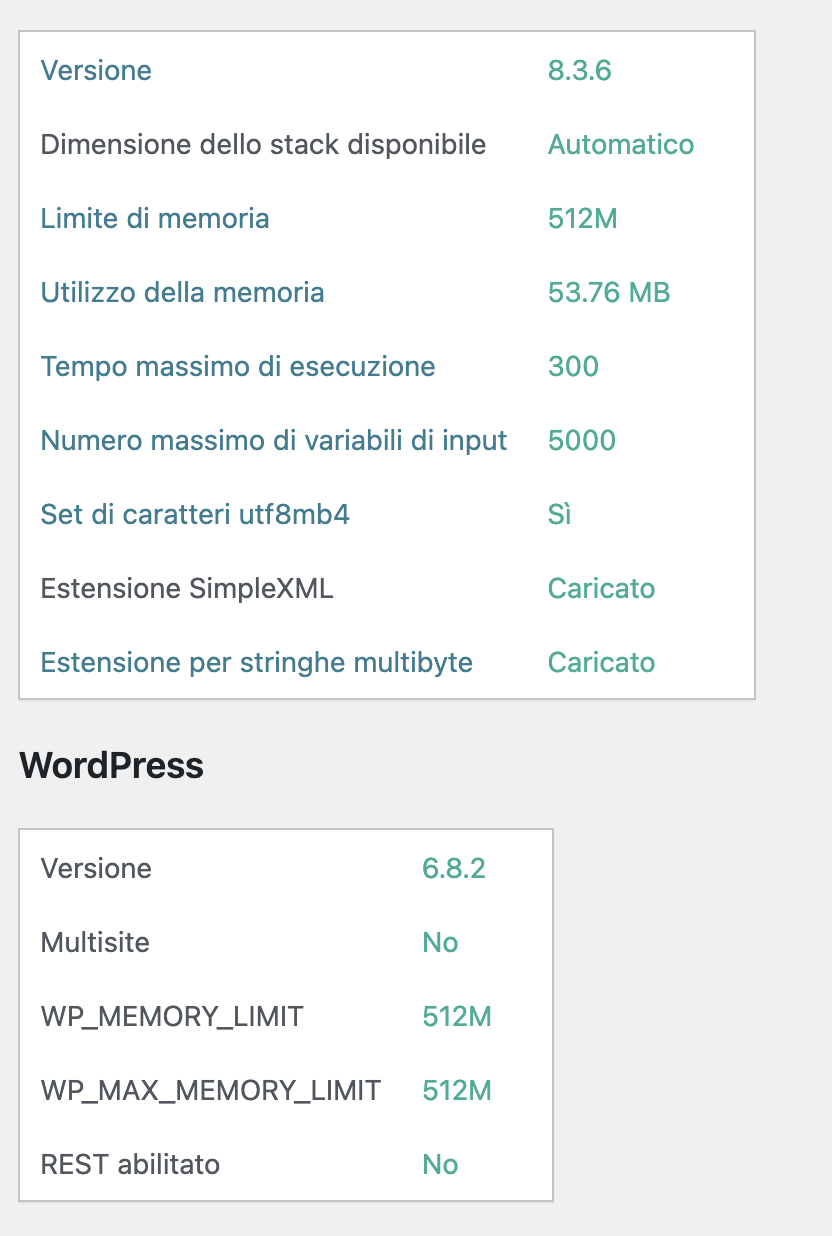Click the PHP Versione label link
Image resolution: width=832 pixels, height=1236 pixels.
pos(96,70)
